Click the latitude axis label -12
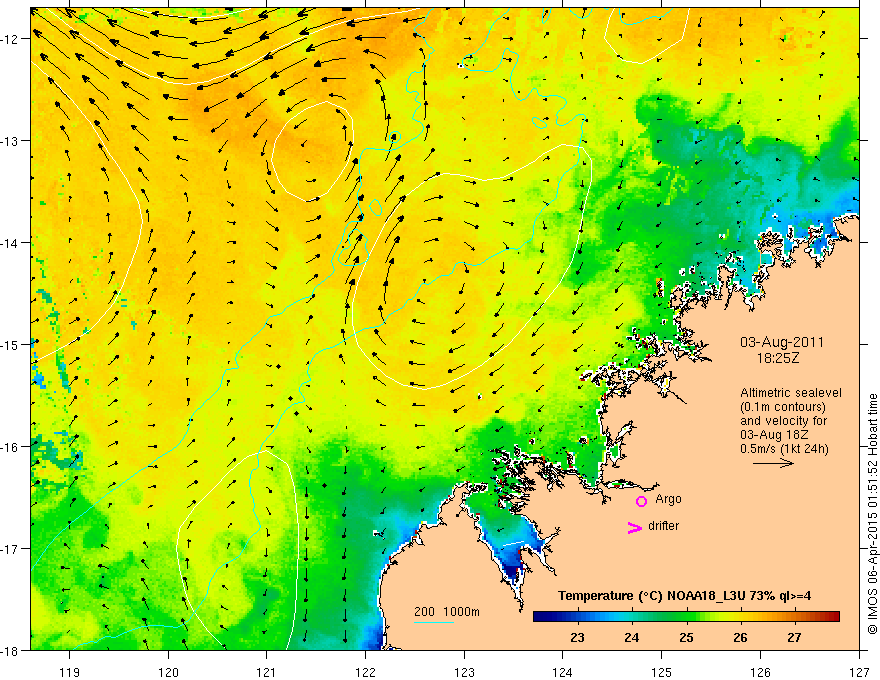The width and height of the screenshot is (880, 680). (x=10, y=39)
